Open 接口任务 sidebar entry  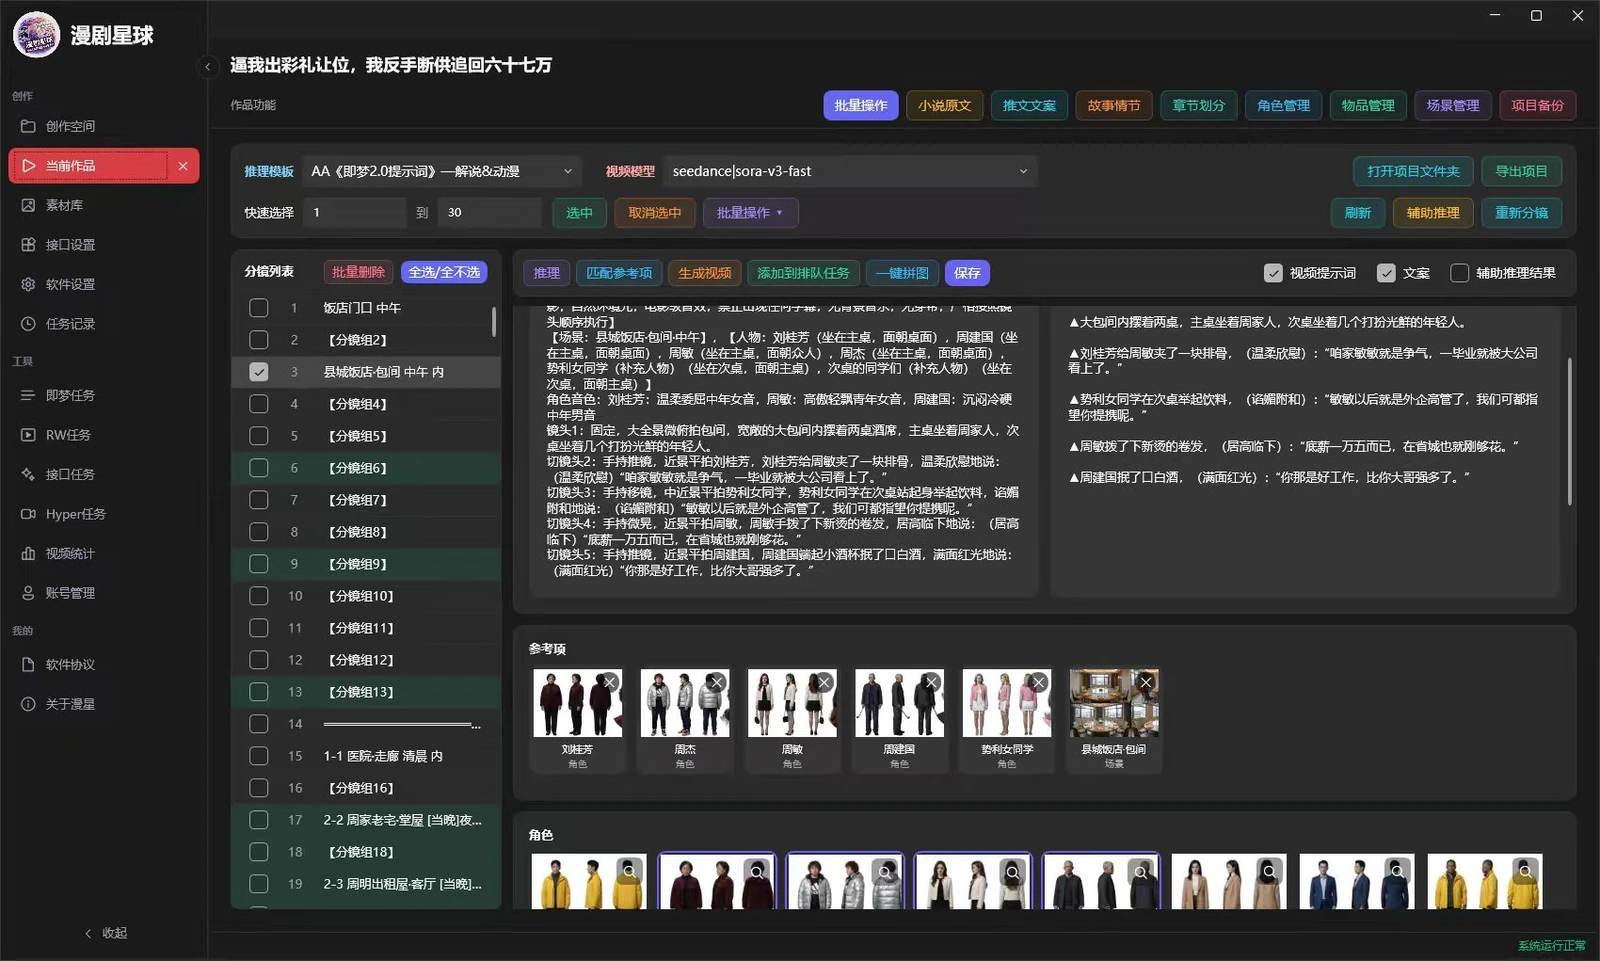click(104, 474)
